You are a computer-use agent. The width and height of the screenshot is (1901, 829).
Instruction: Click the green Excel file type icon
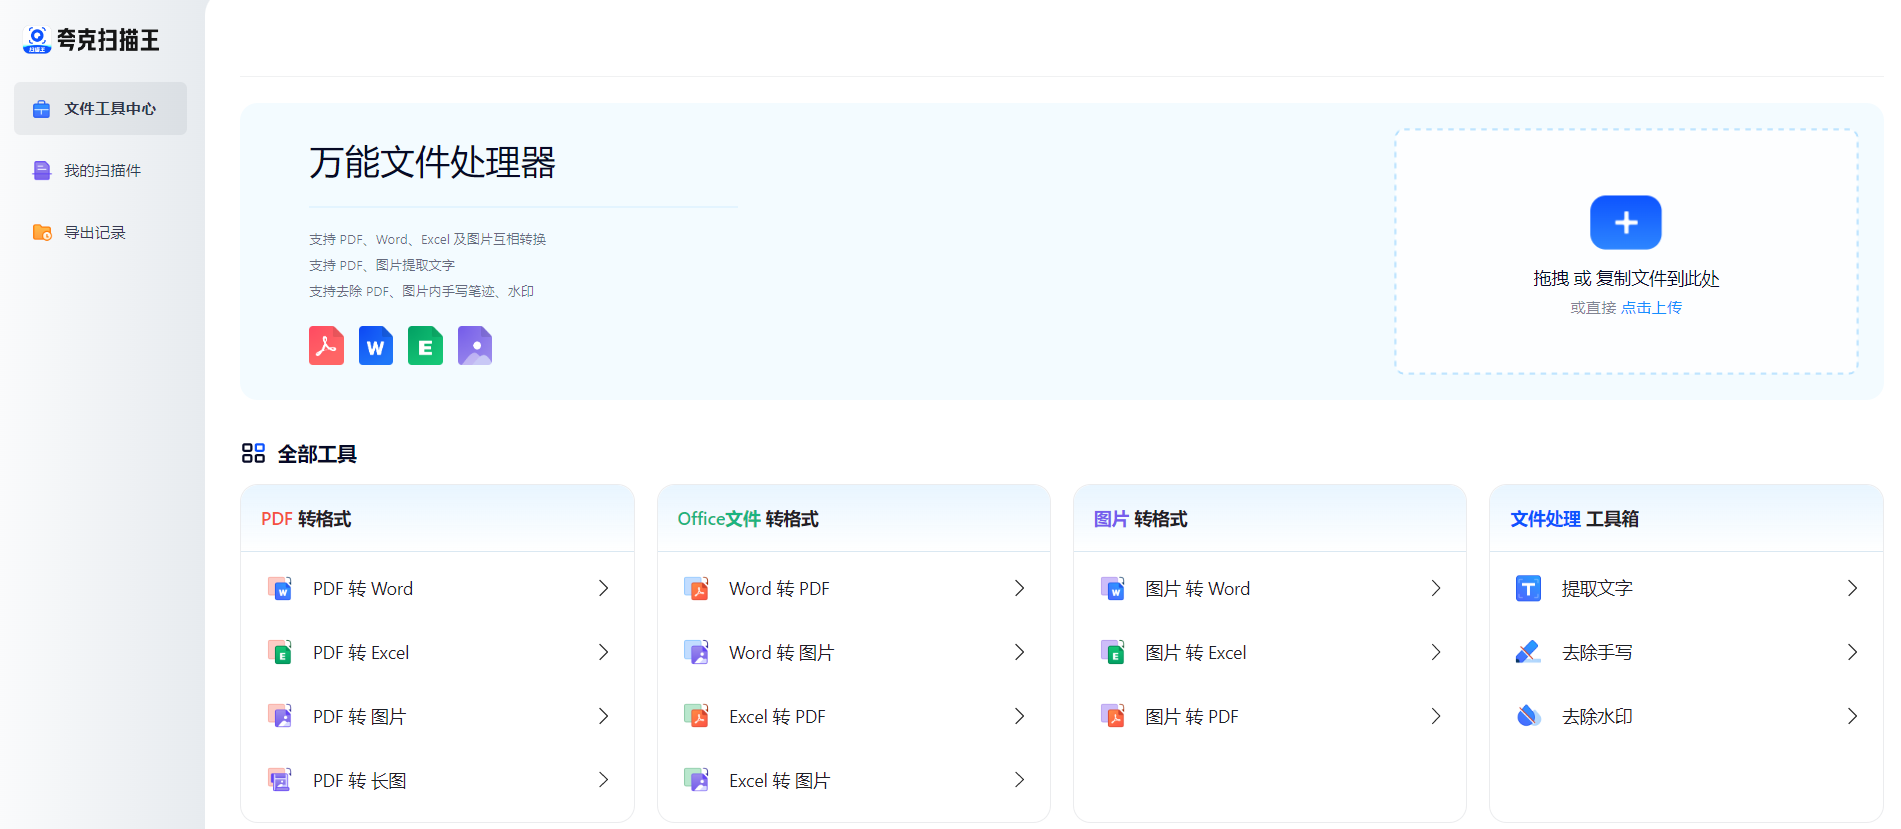[x=425, y=346]
